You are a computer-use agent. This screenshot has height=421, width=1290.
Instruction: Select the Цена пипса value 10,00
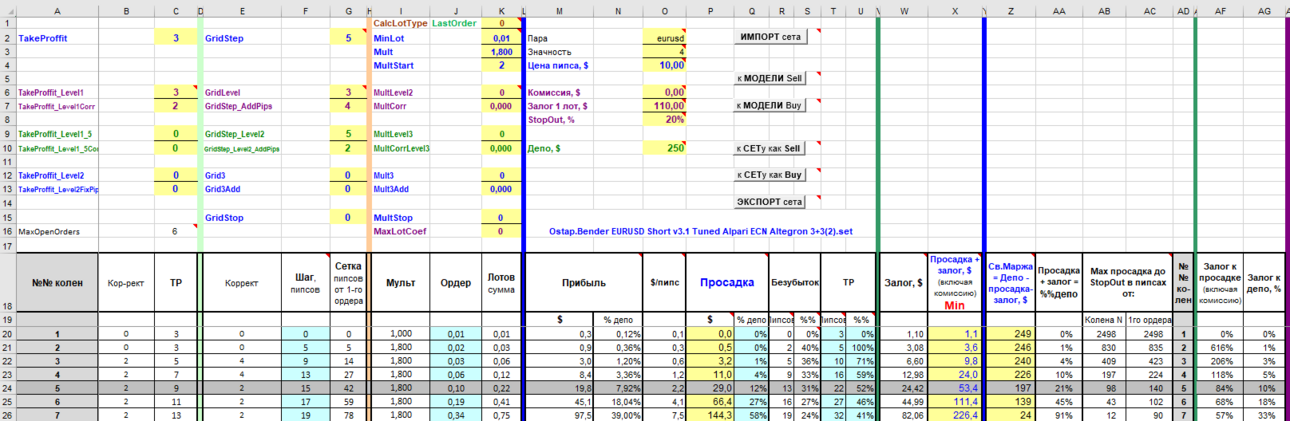(664, 64)
